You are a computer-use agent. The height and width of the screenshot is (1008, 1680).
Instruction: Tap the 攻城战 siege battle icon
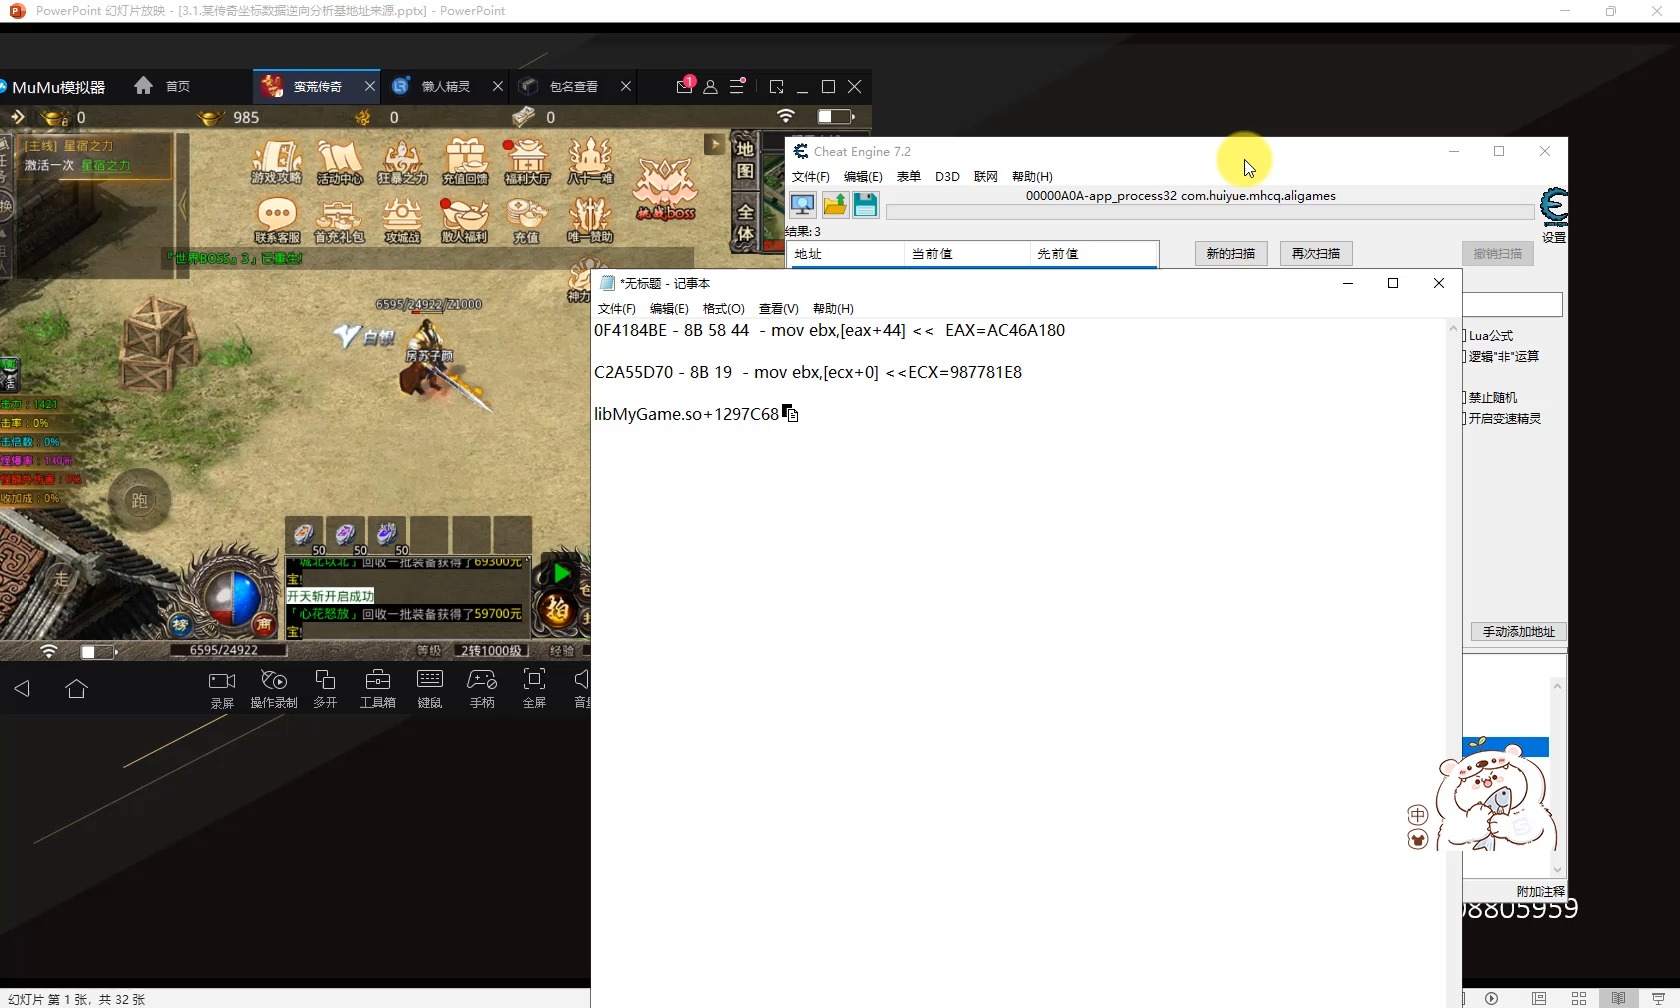tap(402, 221)
